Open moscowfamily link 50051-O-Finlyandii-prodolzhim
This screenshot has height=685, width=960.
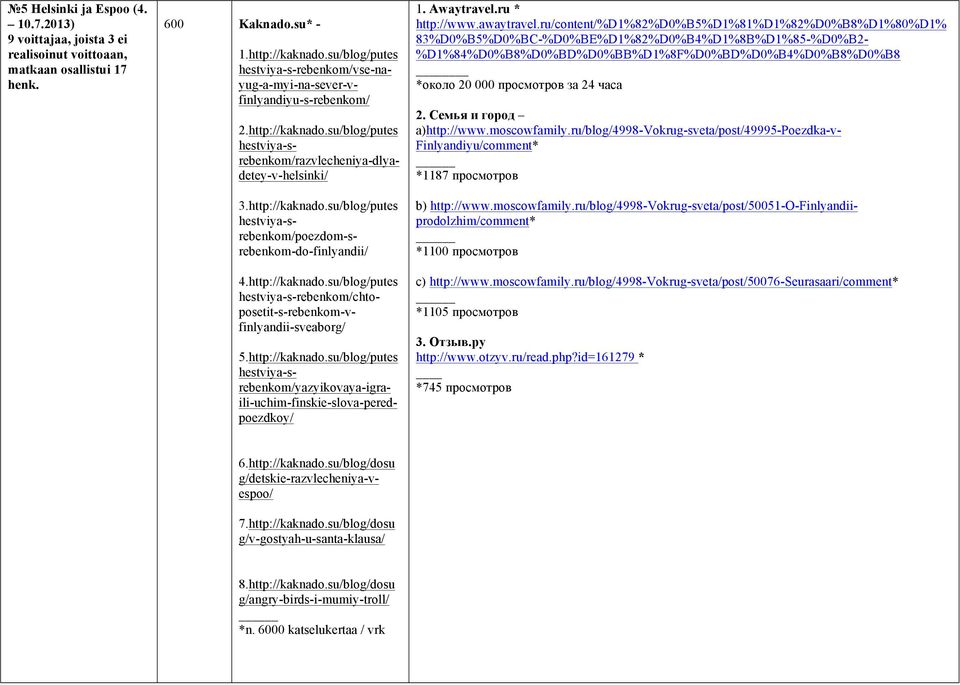point(637,213)
